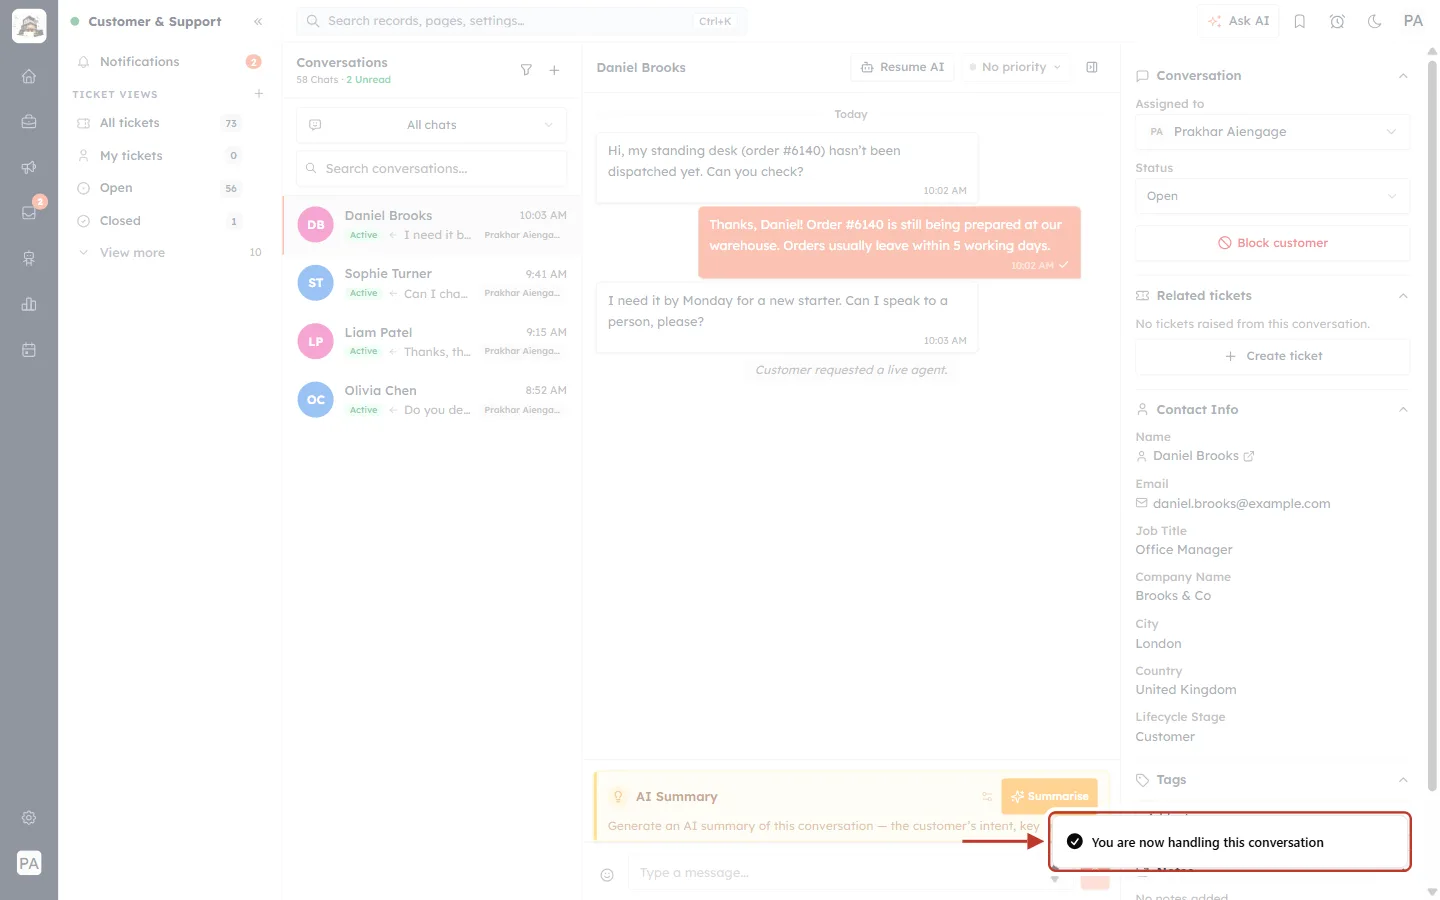Click the Summarise button
The image size is (1440, 900).
(1049, 797)
